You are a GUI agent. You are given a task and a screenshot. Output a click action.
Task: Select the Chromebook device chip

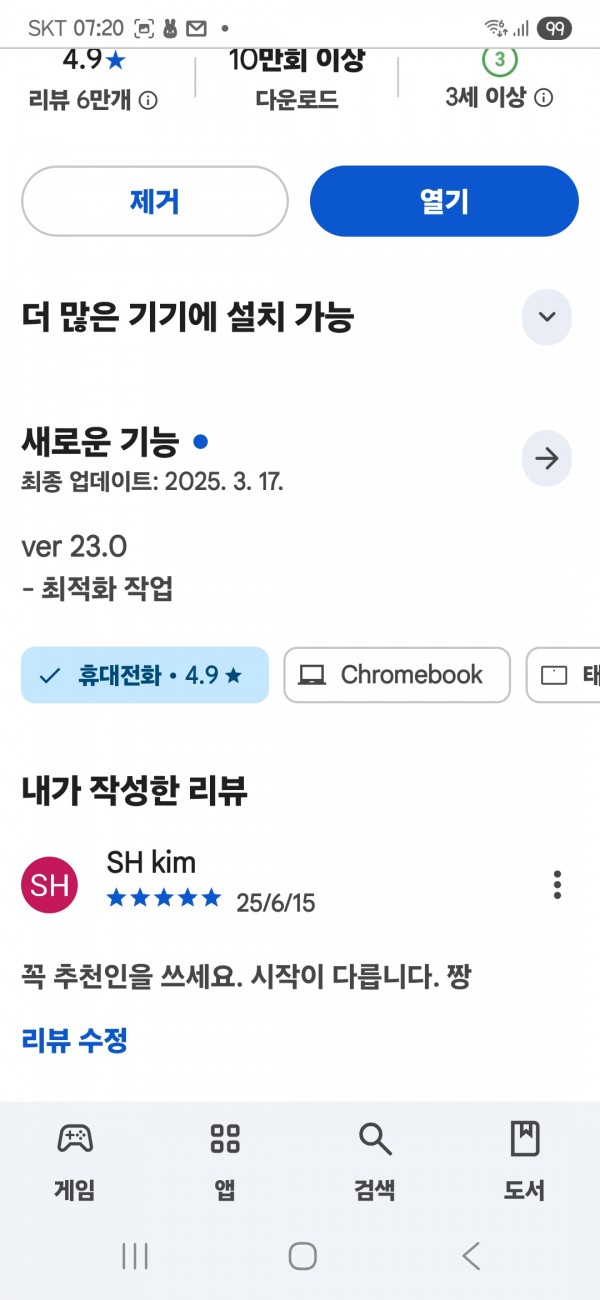397,675
